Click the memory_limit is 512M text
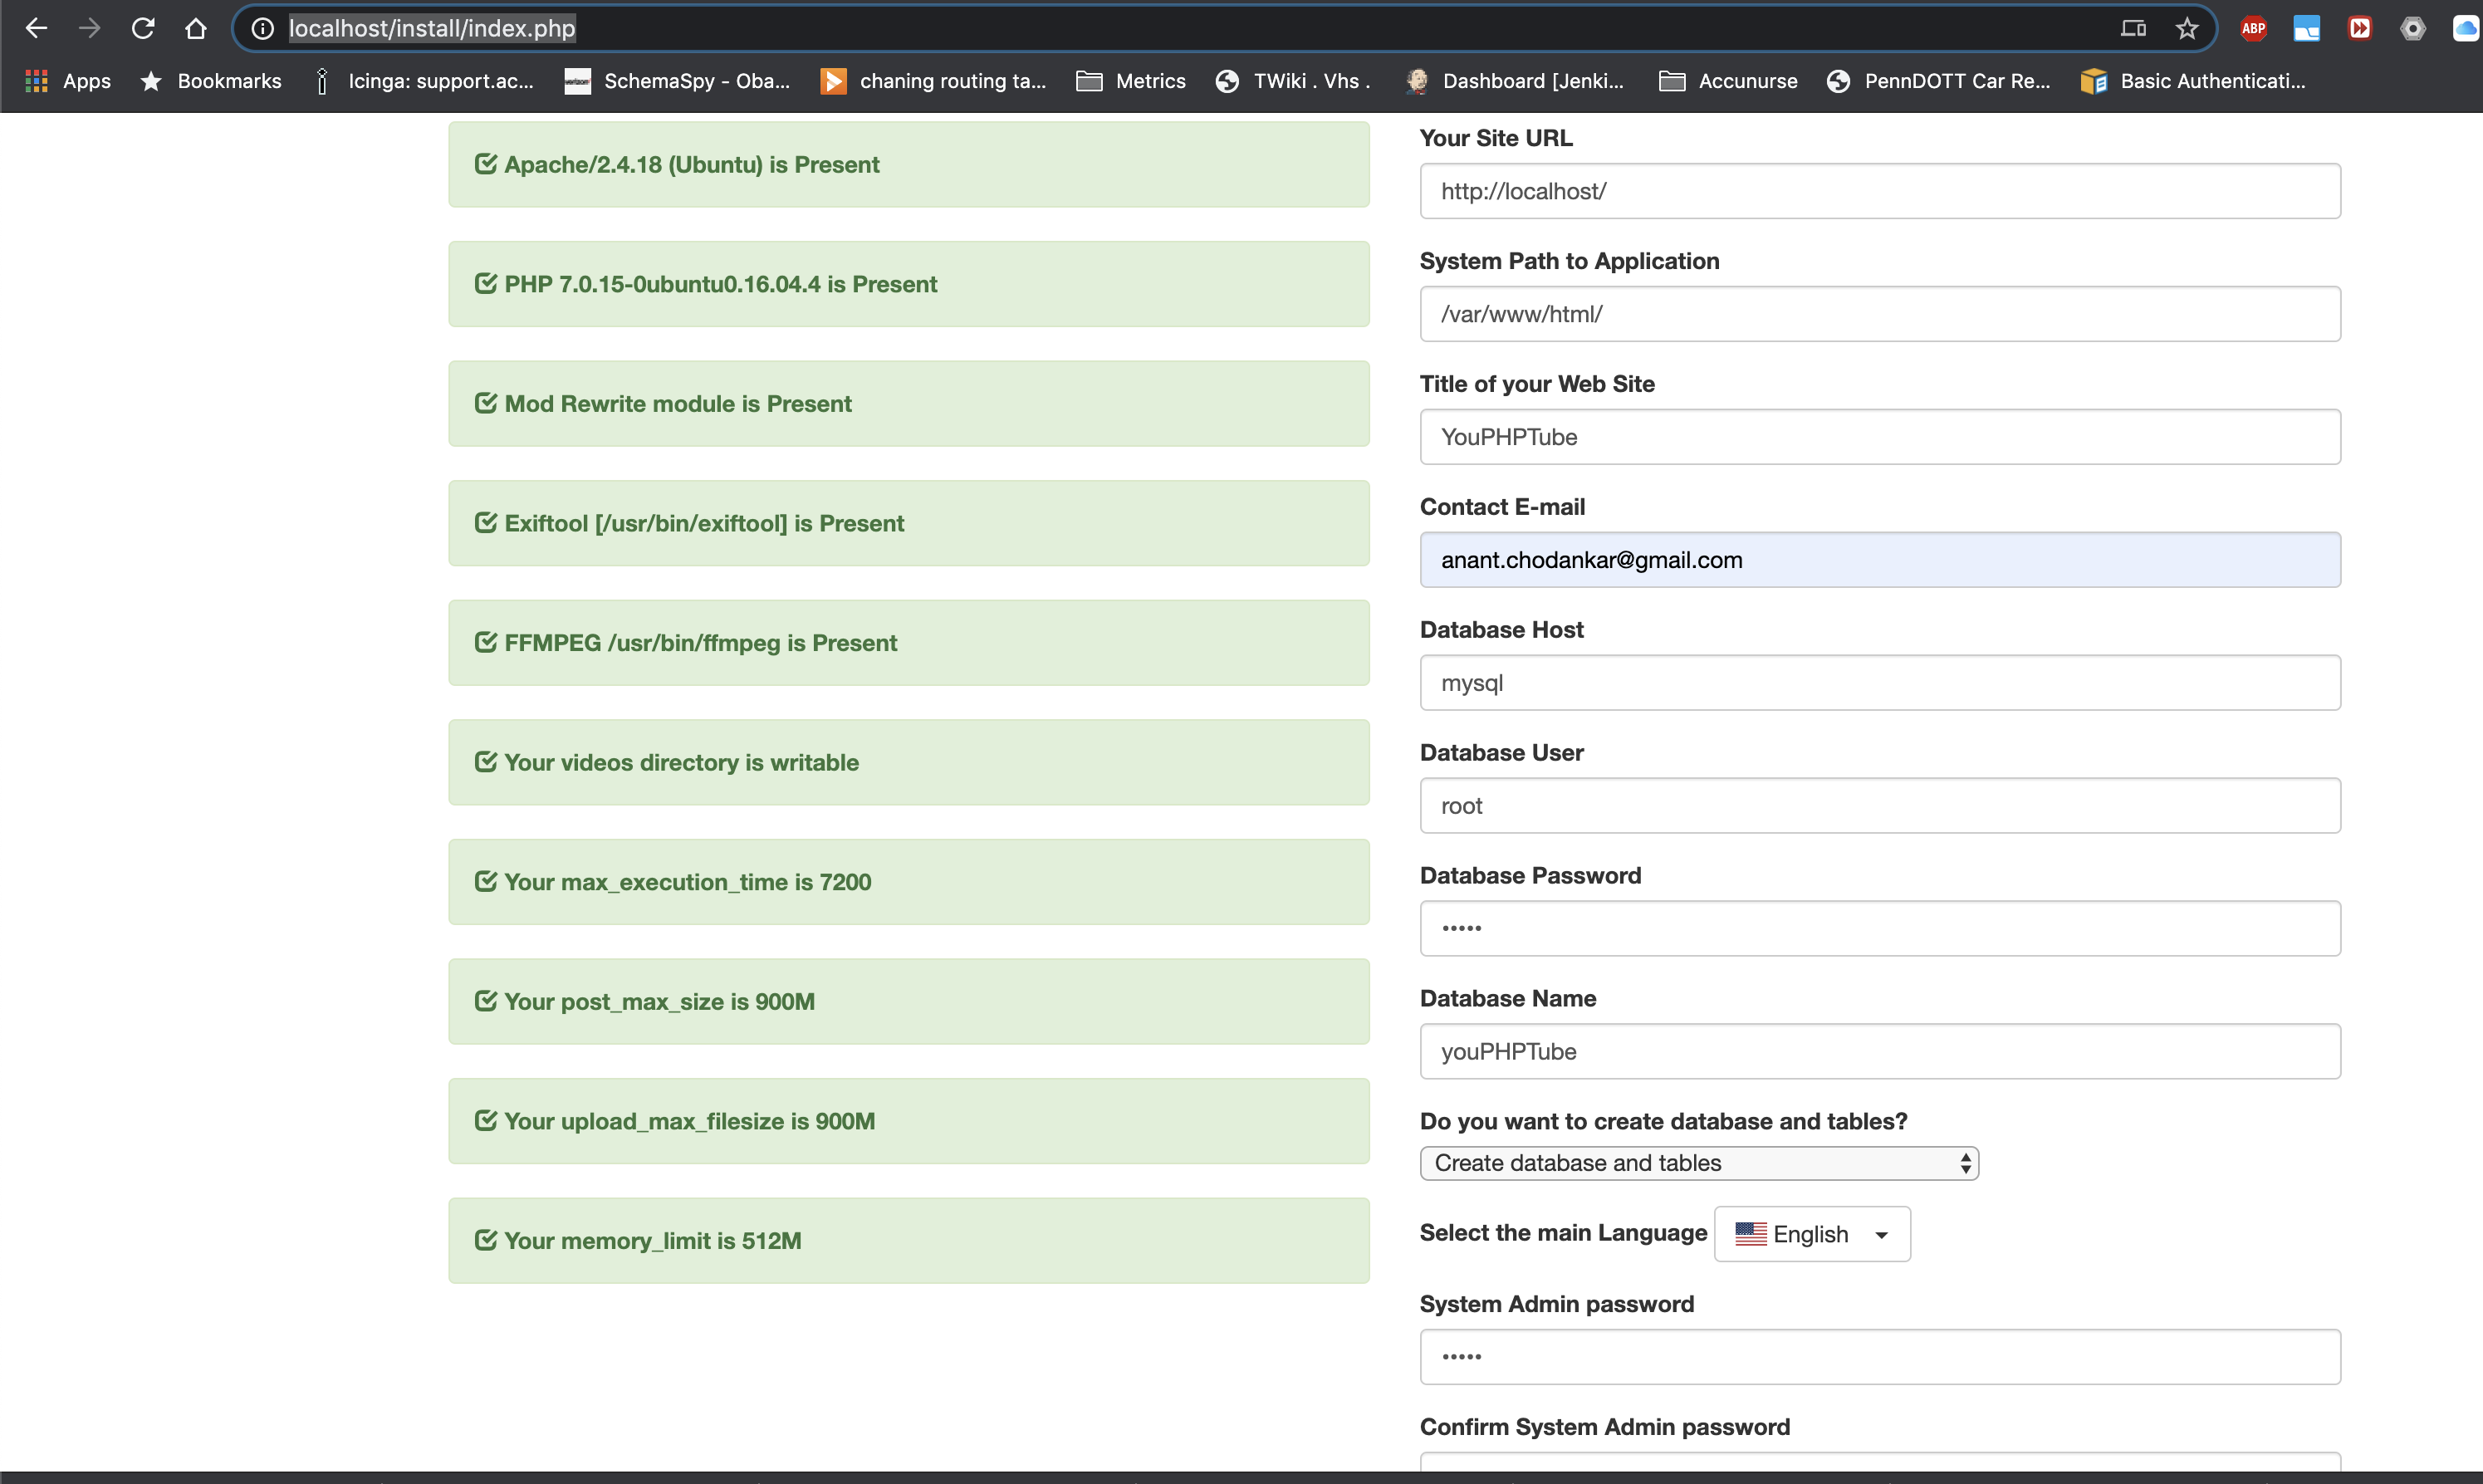The height and width of the screenshot is (1484, 2483). pos(652,1241)
